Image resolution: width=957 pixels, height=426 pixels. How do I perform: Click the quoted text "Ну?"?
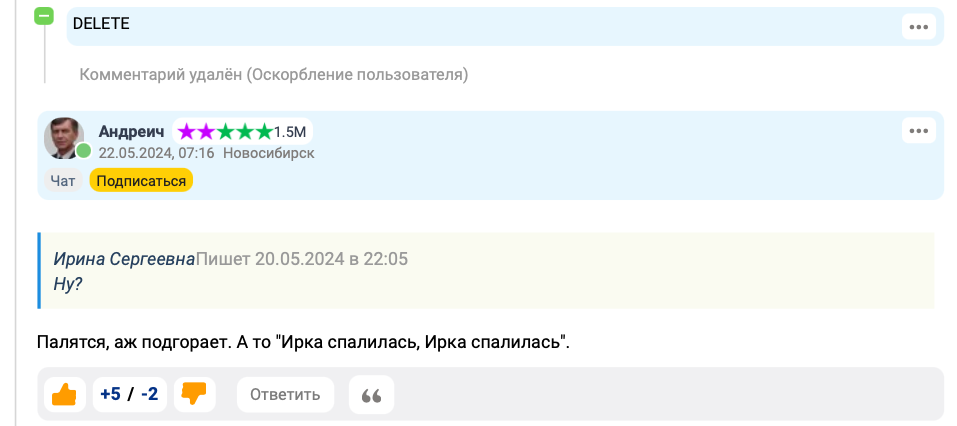pyautogui.click(x=68, y=283)
